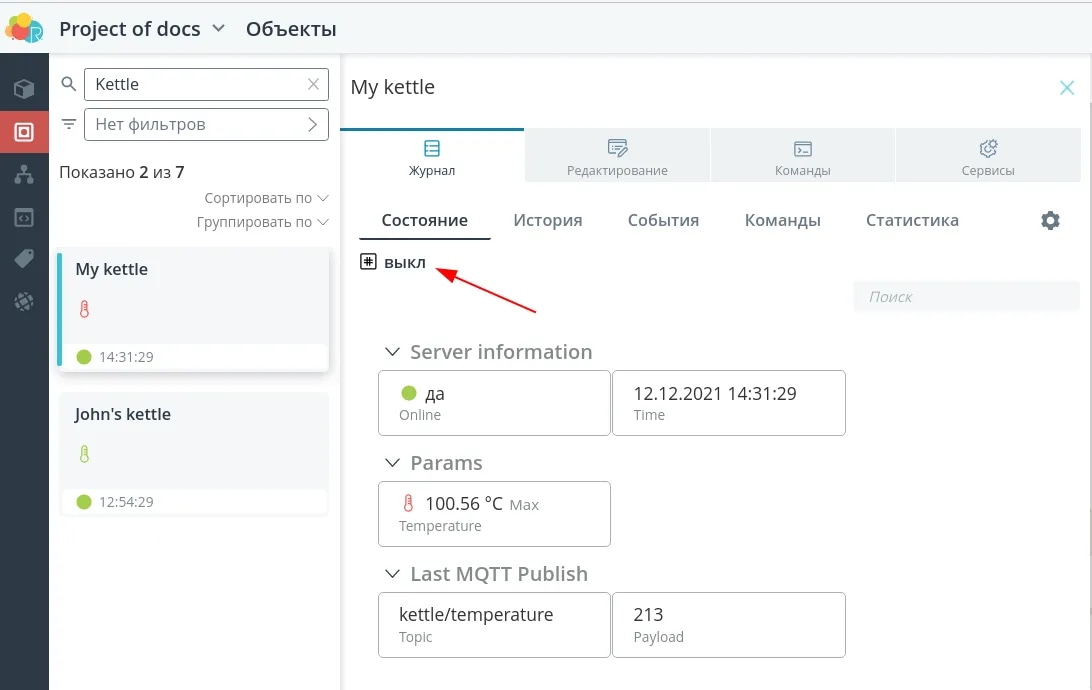Image resolution: width=1092 pixels, height=690 pixels.
Task: Click the filter lines icon
Action: pos(68,124)
